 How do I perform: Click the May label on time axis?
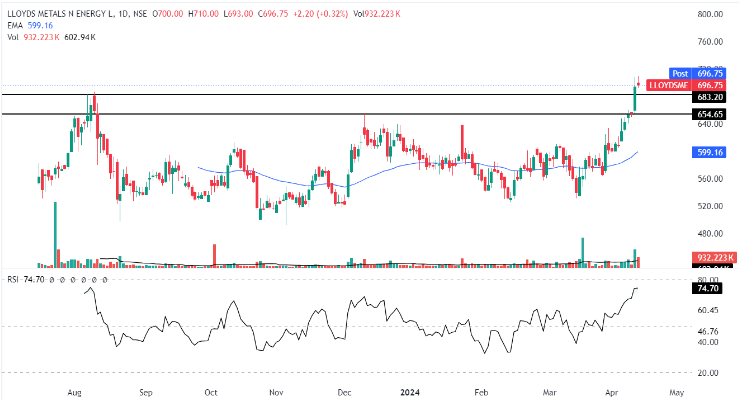click(x=675, y=394)
